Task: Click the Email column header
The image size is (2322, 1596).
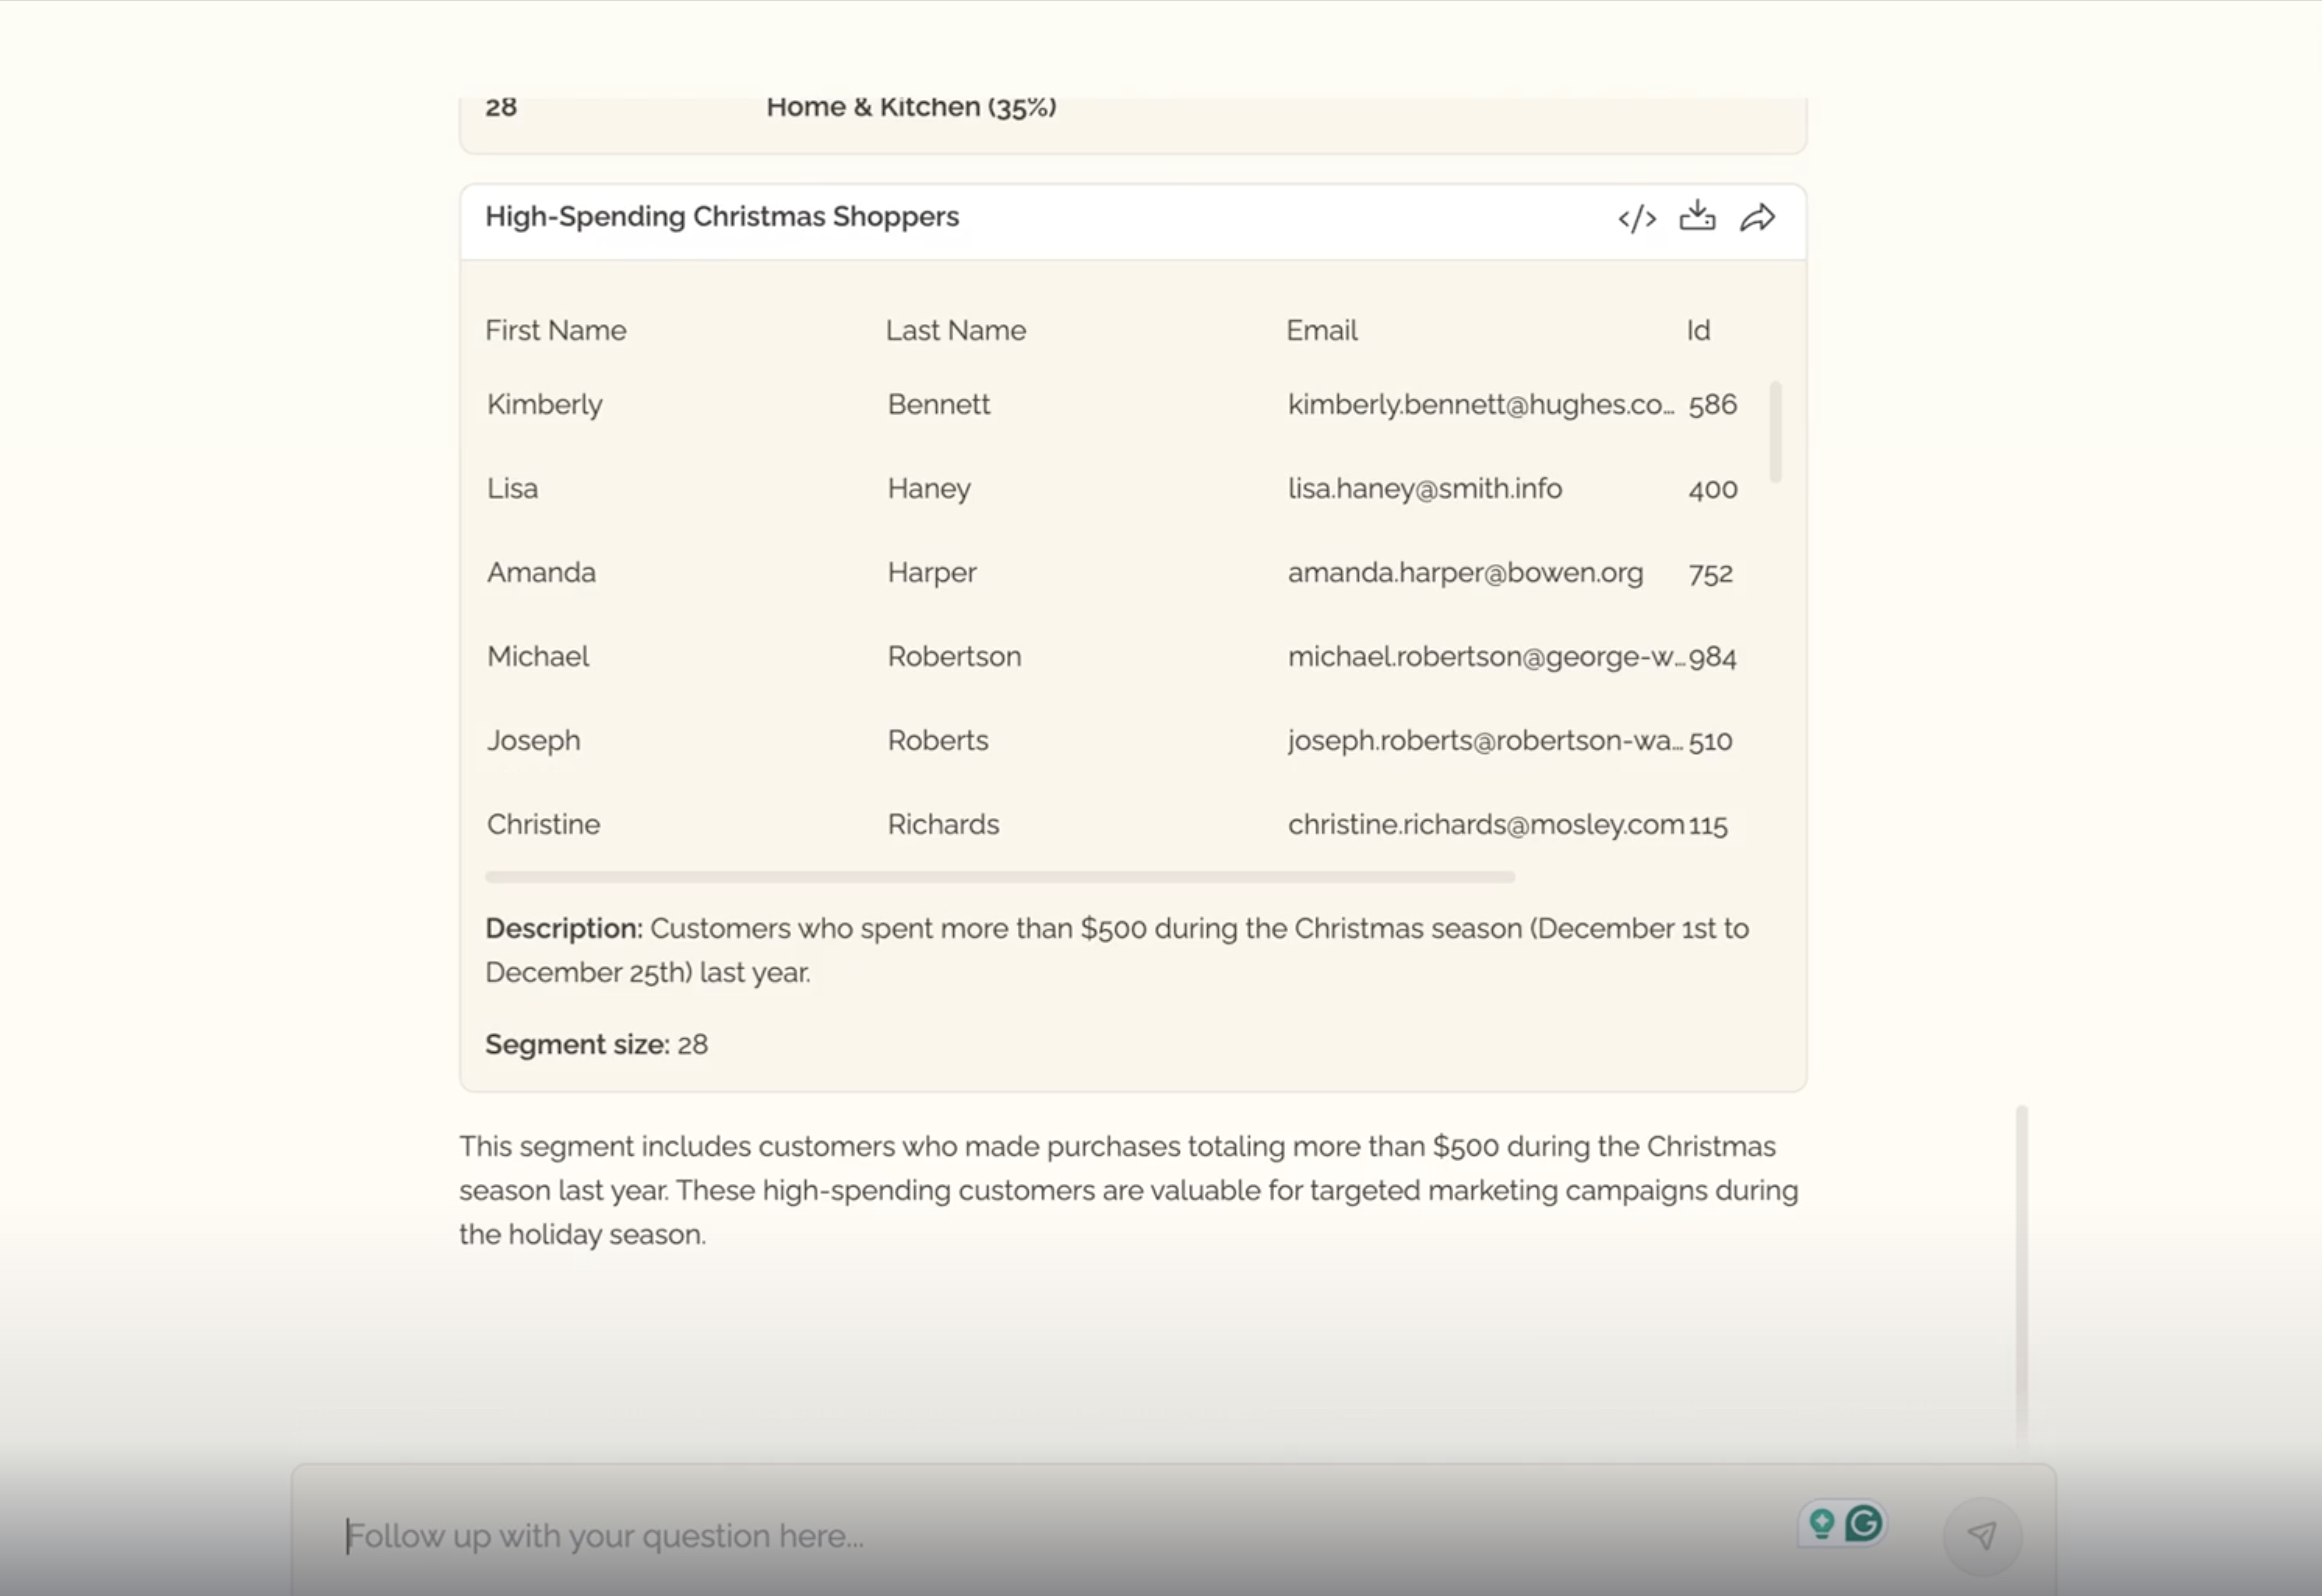Action: point(1321,330)
